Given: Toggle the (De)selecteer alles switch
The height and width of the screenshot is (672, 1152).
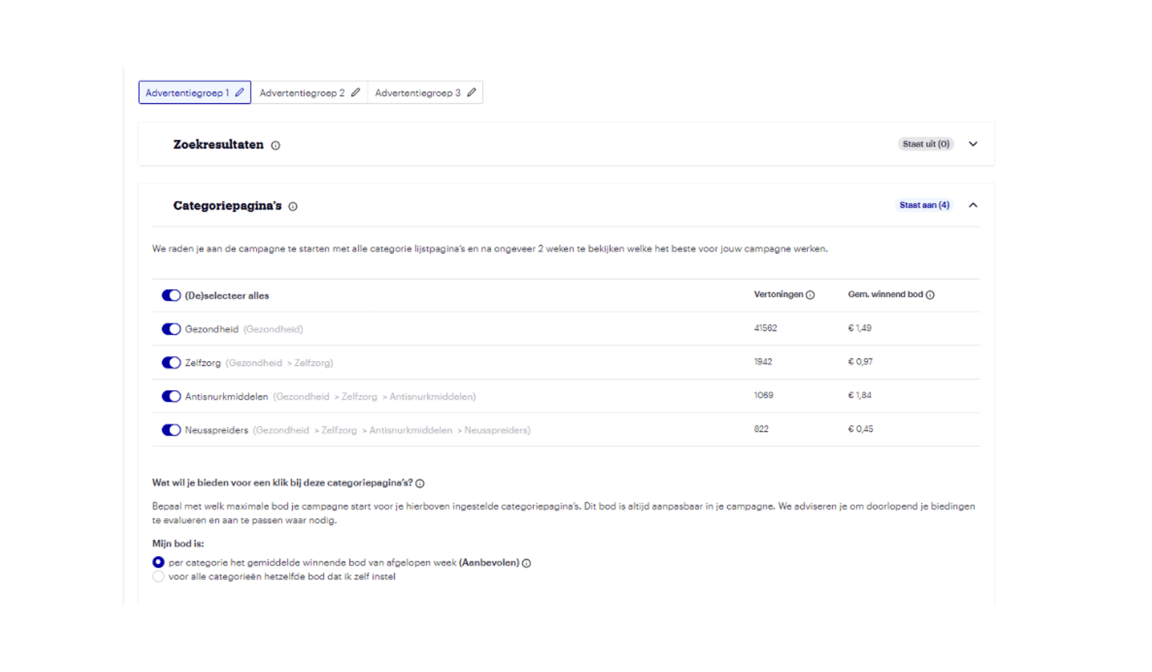Looking at the screenshot, I should 170,295.
